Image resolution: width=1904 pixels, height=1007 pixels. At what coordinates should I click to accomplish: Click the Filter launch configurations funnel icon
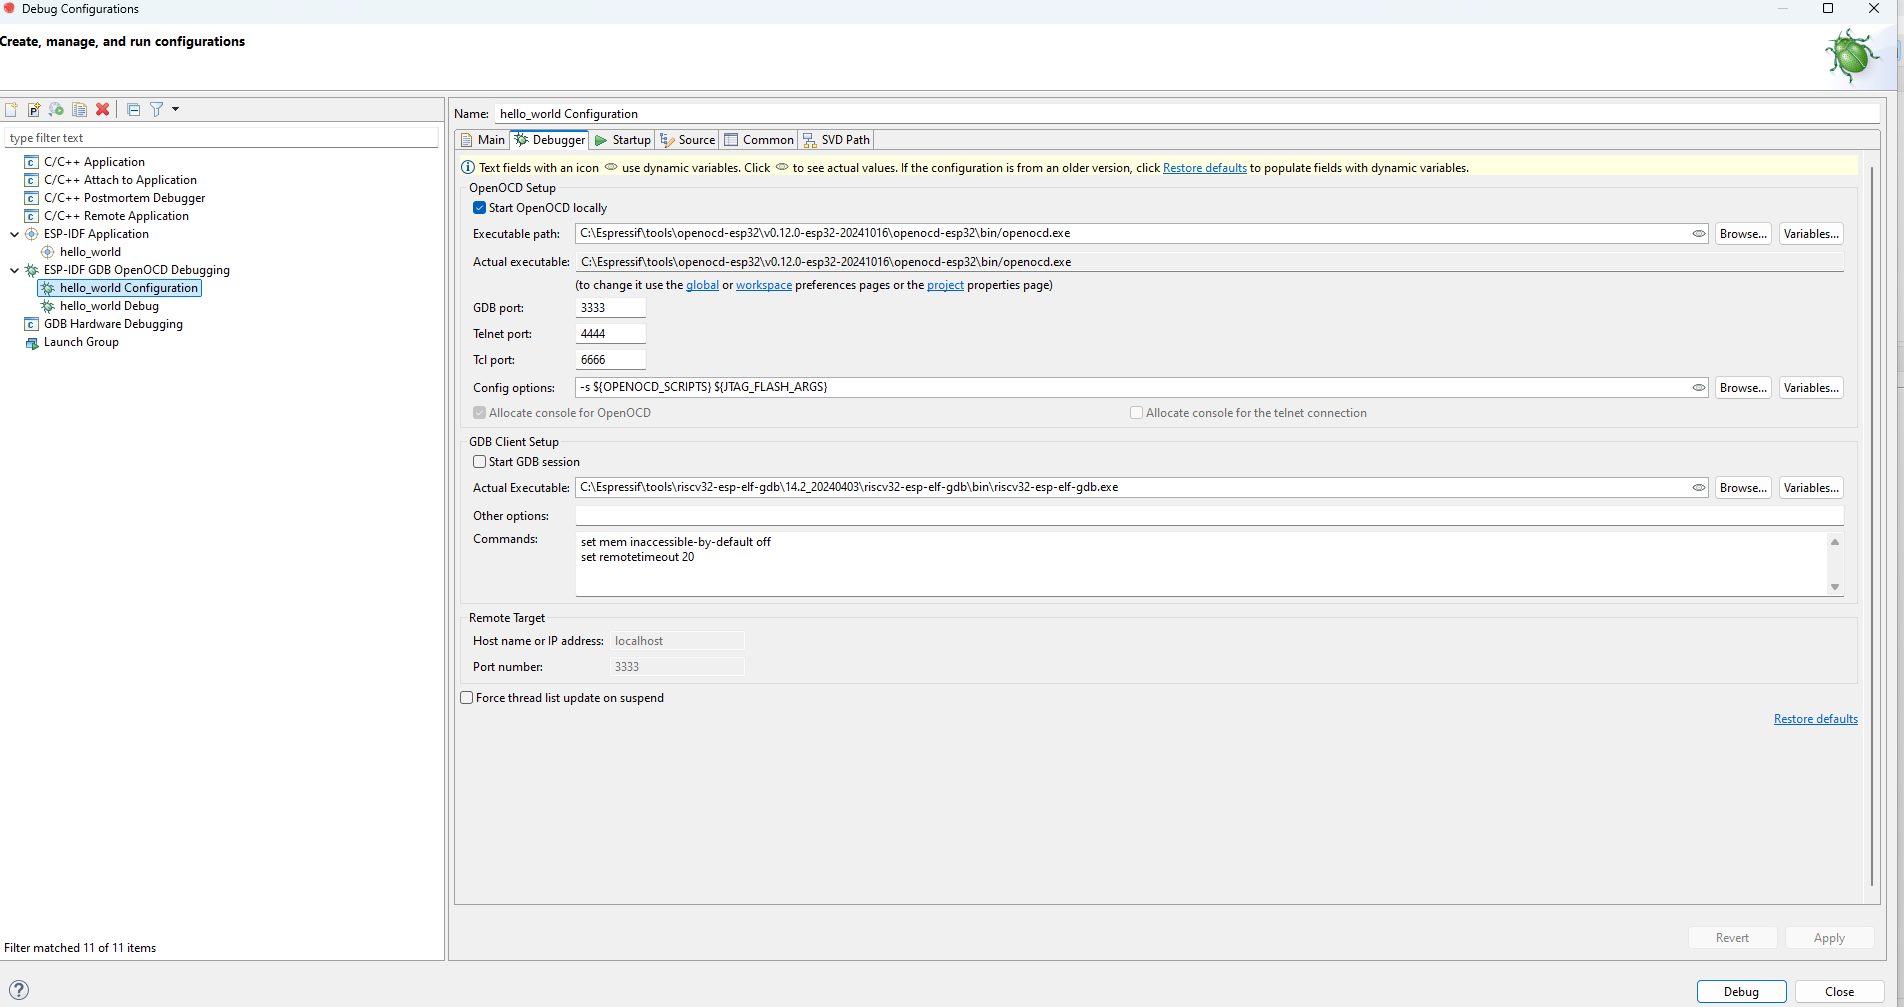point(157,109)
